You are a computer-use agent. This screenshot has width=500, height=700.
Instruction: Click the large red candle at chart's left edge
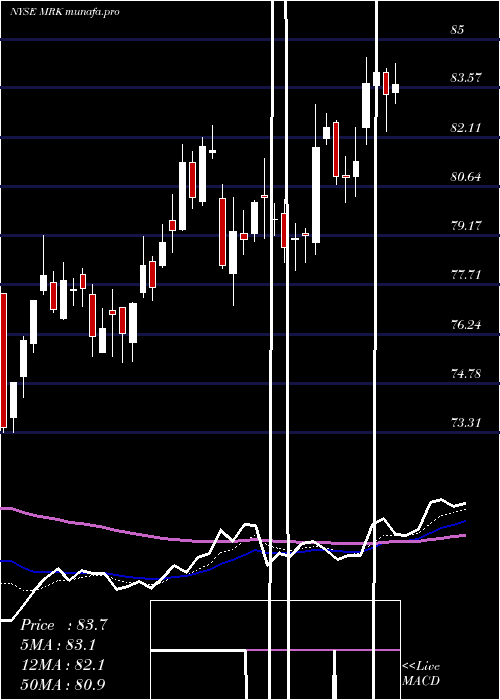tap(3, 361)
